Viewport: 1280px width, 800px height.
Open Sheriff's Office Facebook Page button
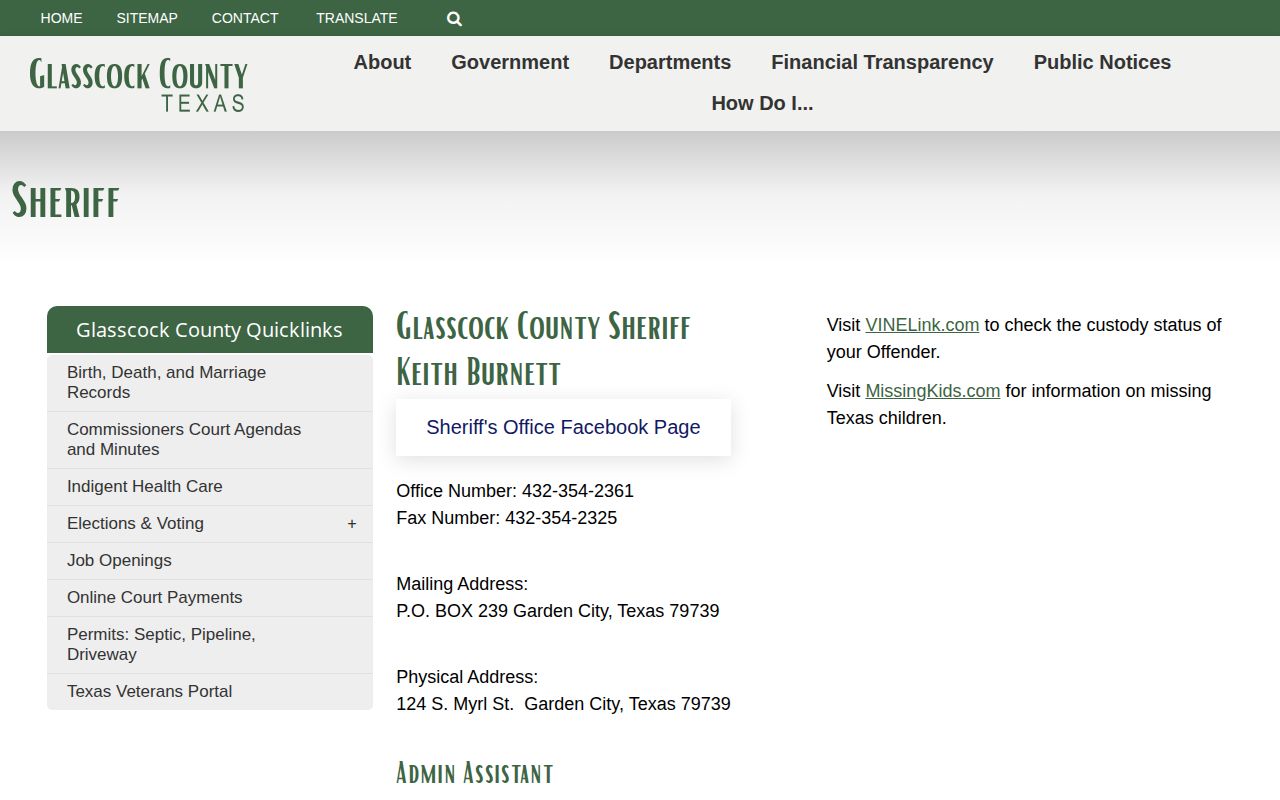click(563, 427)
